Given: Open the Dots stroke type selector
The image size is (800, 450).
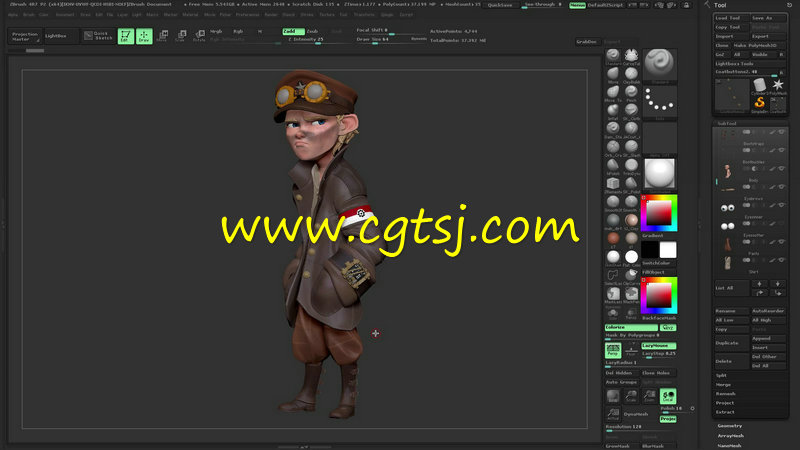Looking at the screenshot, I should [x=659, y=103].
